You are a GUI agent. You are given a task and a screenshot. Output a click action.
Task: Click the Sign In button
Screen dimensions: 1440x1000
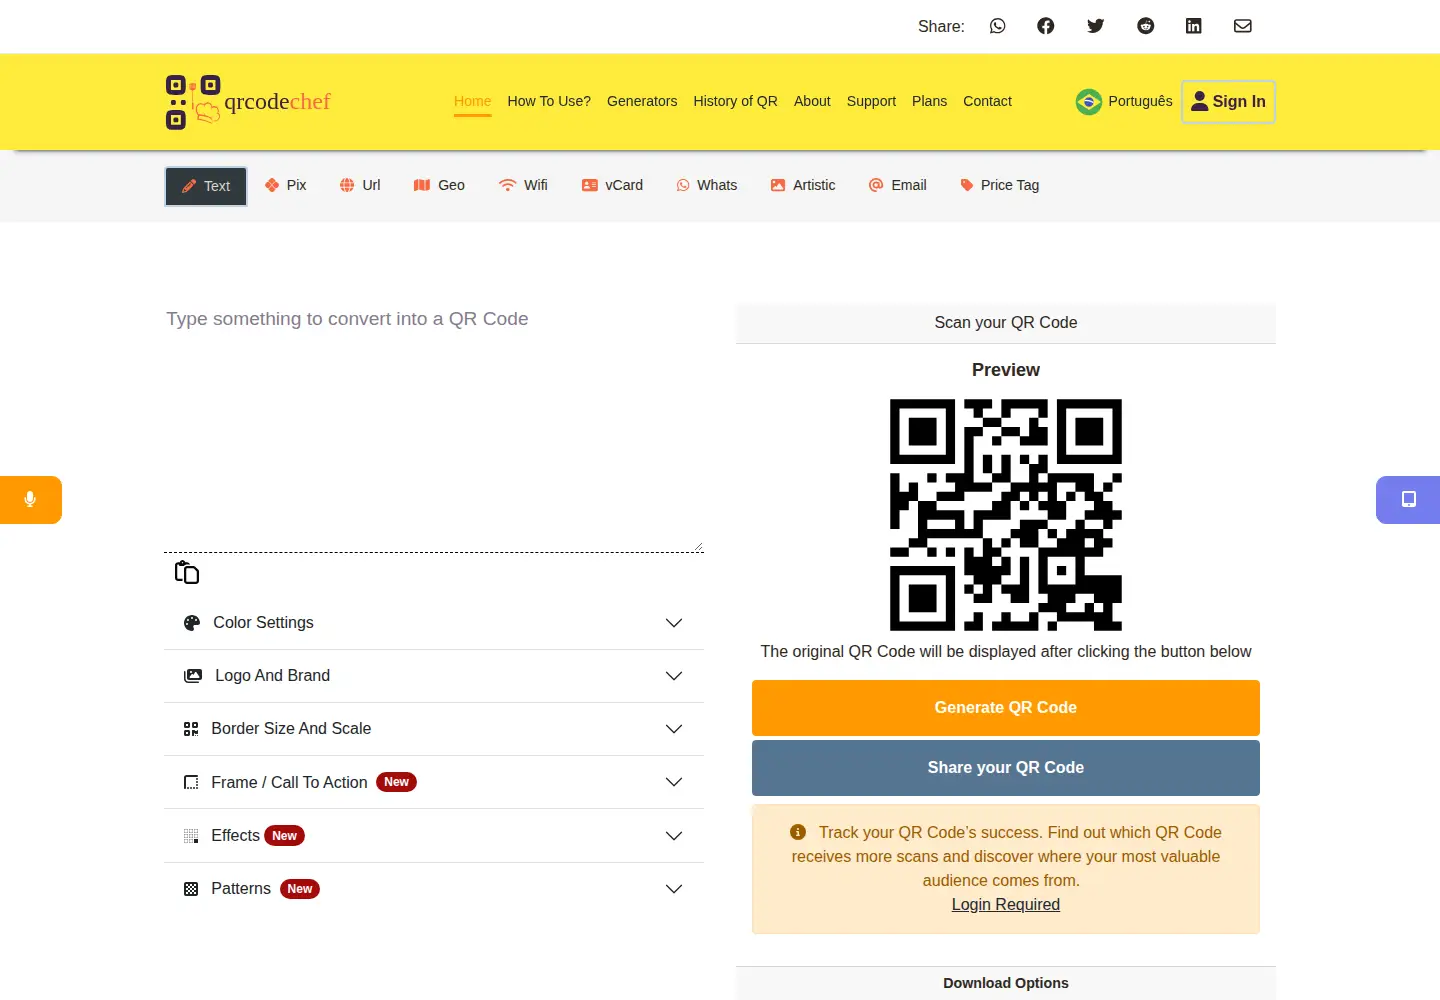pos(1228,102)
